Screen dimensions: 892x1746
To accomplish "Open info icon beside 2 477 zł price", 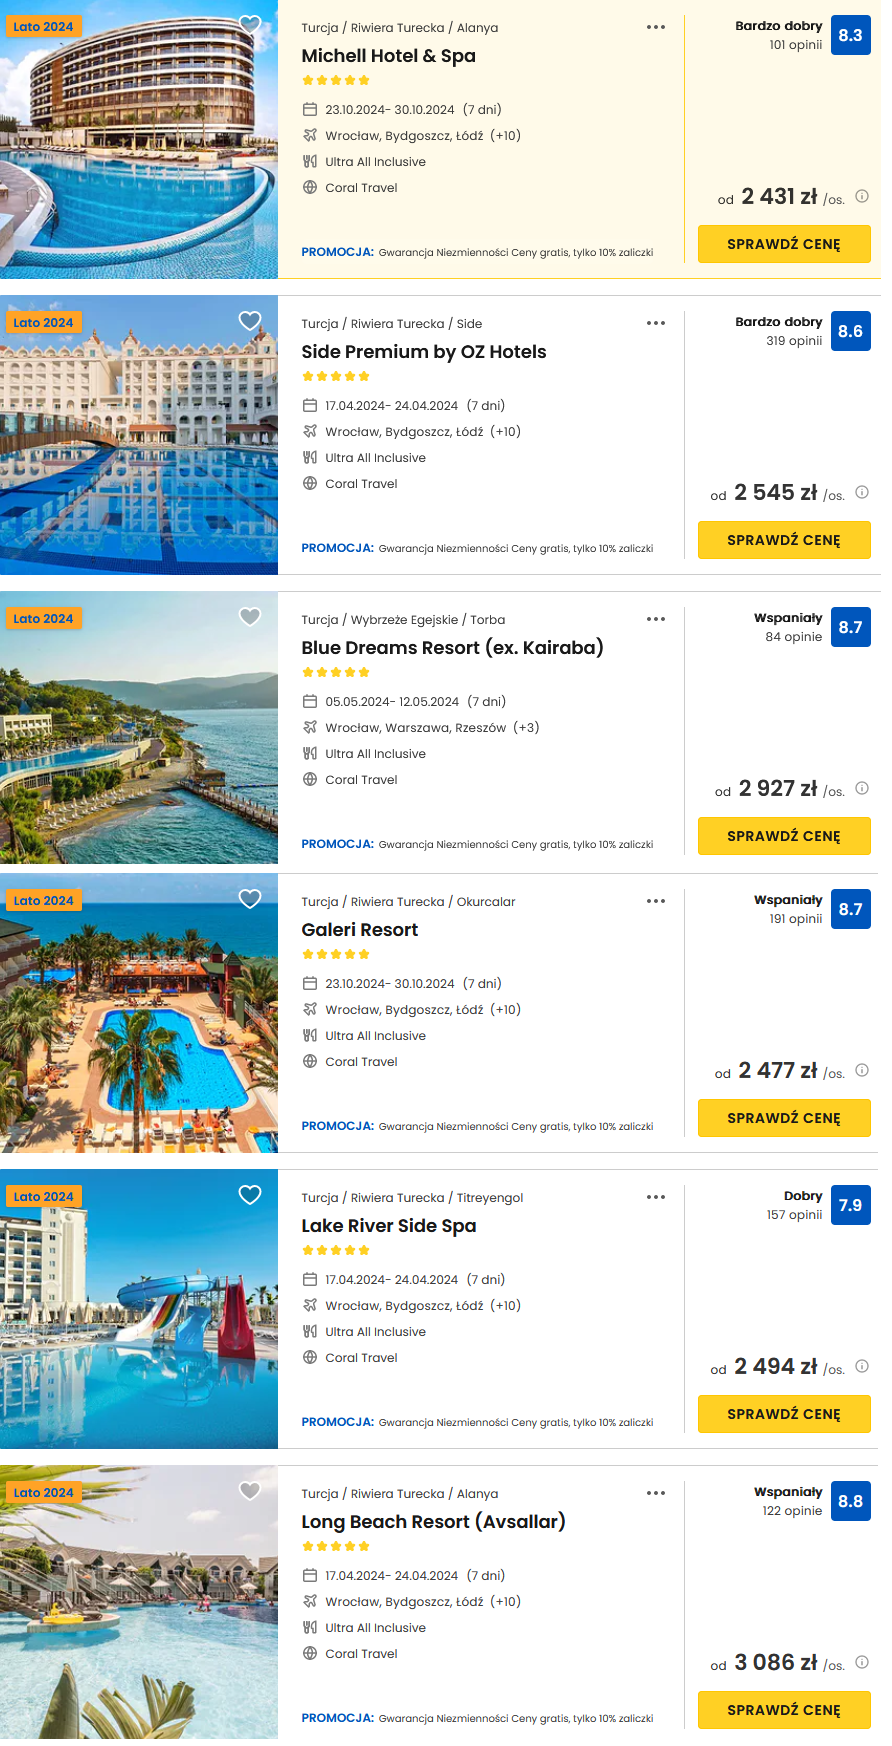I will 862,1071.
